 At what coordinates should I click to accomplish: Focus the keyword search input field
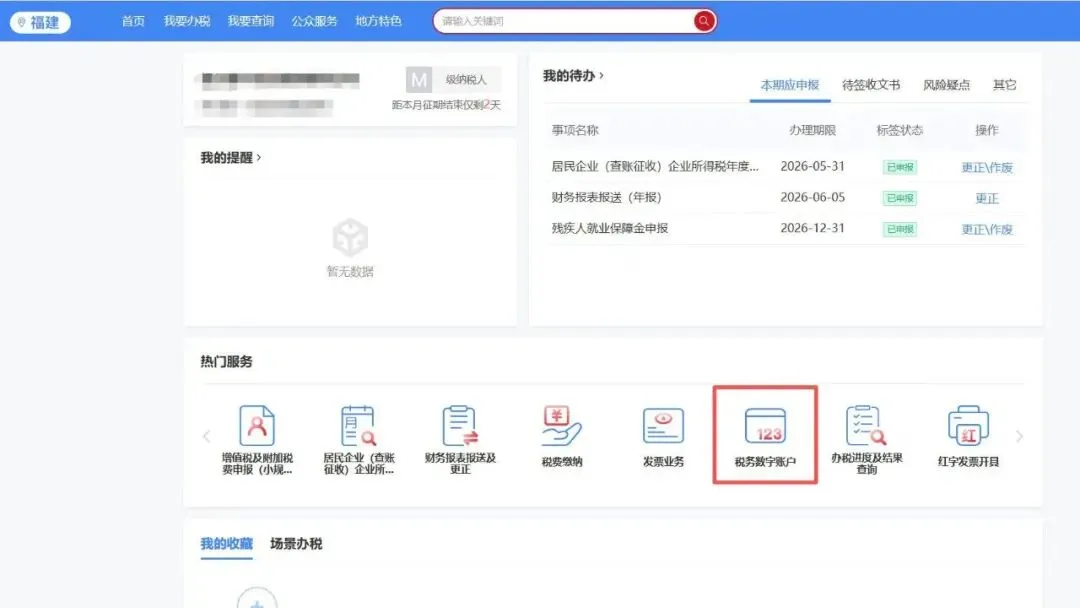tap(565, 21)
